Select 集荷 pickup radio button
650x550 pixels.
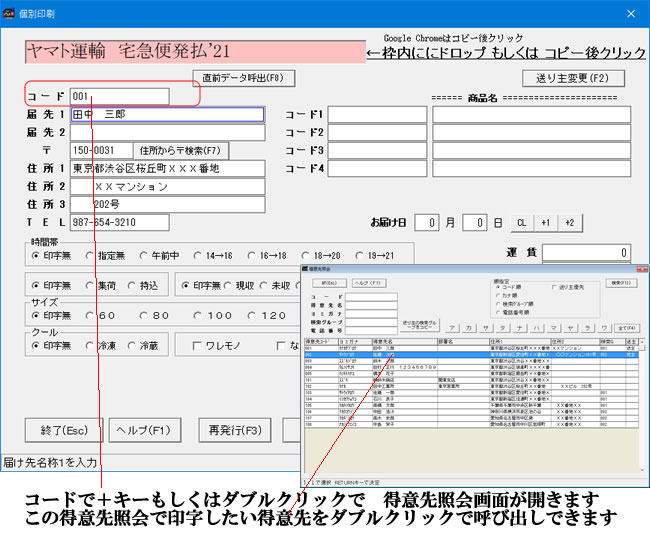click(x=91, y=285)
